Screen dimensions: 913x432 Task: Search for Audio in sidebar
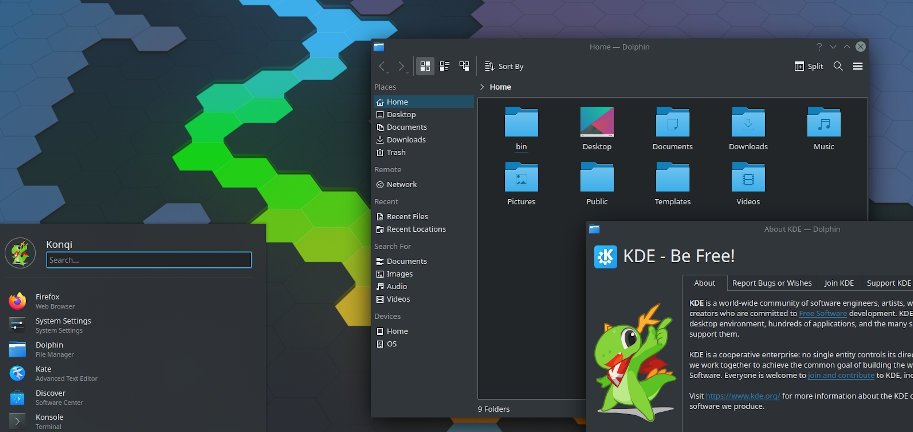423,286
